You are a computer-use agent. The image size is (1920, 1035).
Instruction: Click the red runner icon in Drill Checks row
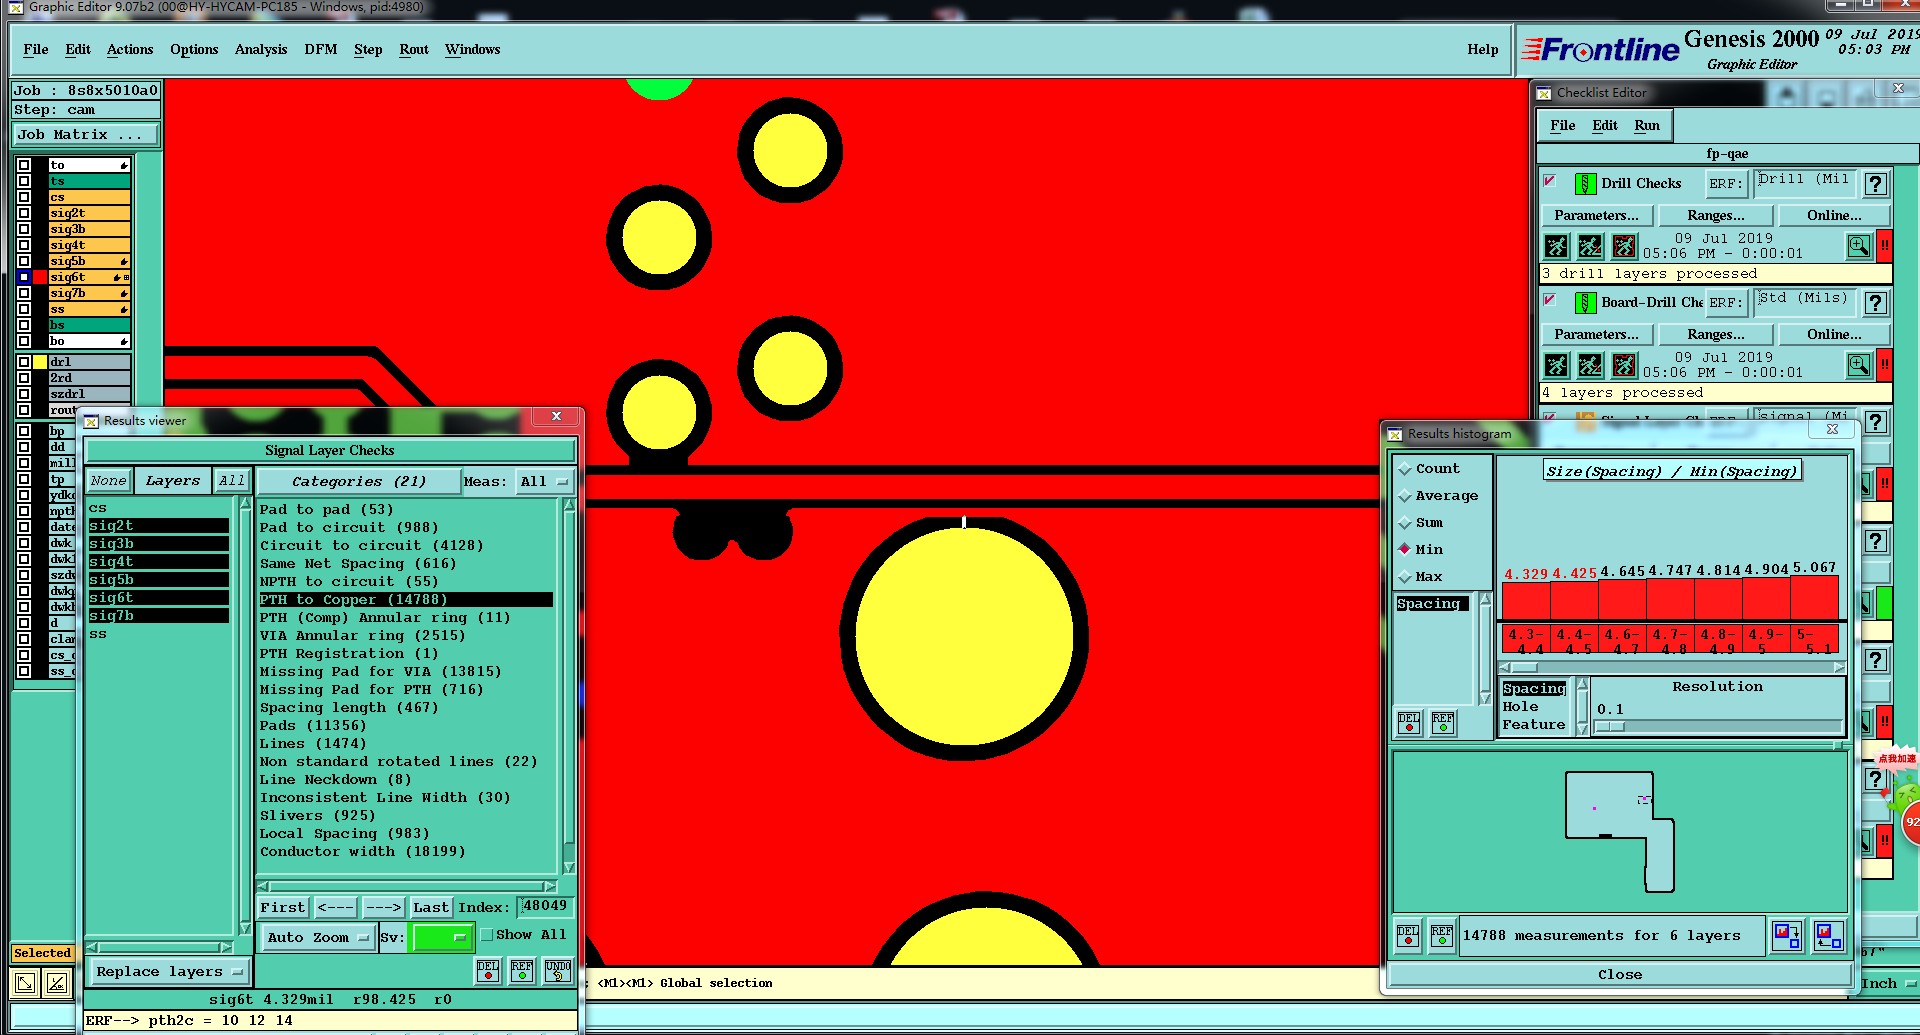coord(1624,246)
